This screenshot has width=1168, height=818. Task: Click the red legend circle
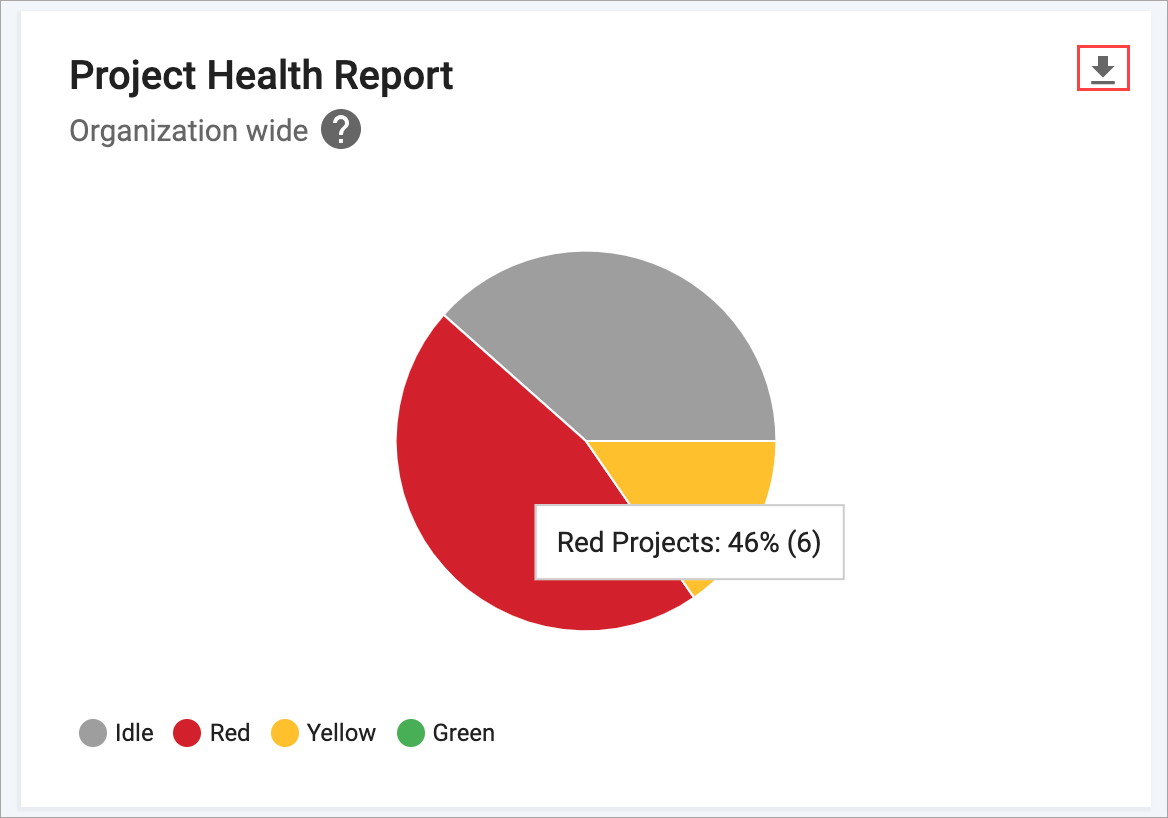[188, 733]
